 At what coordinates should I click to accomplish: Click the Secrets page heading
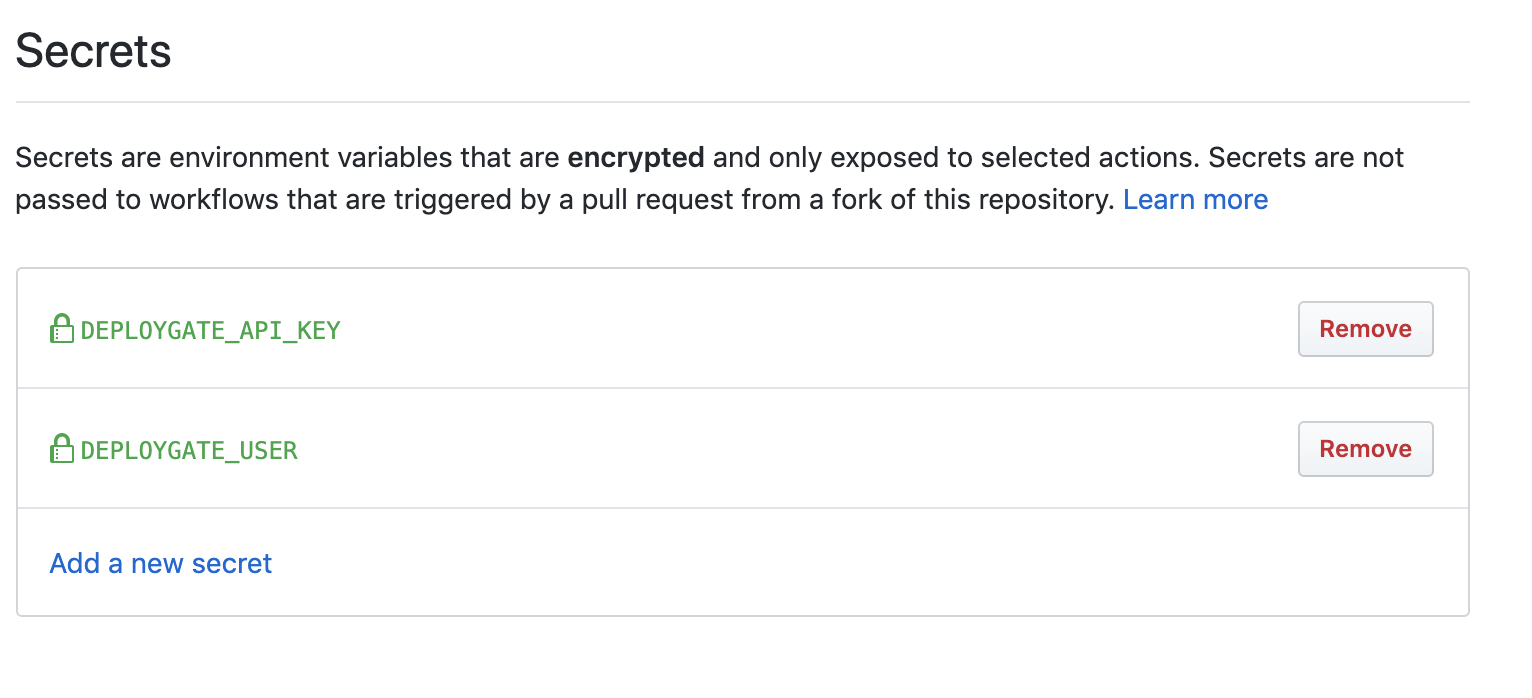tap(94, 51)
